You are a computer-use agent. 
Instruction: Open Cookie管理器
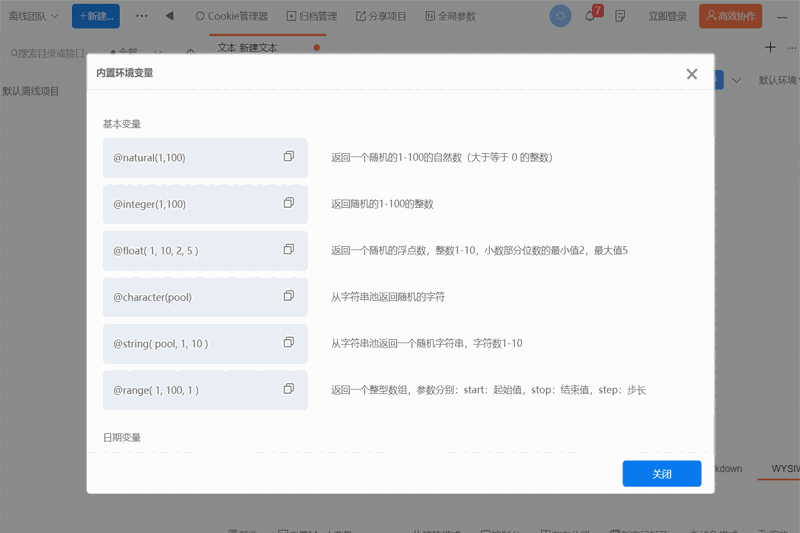click(x=232, y=16)
